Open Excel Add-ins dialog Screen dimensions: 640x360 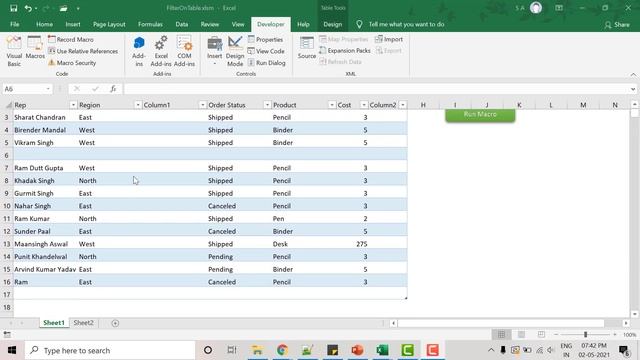161,51
